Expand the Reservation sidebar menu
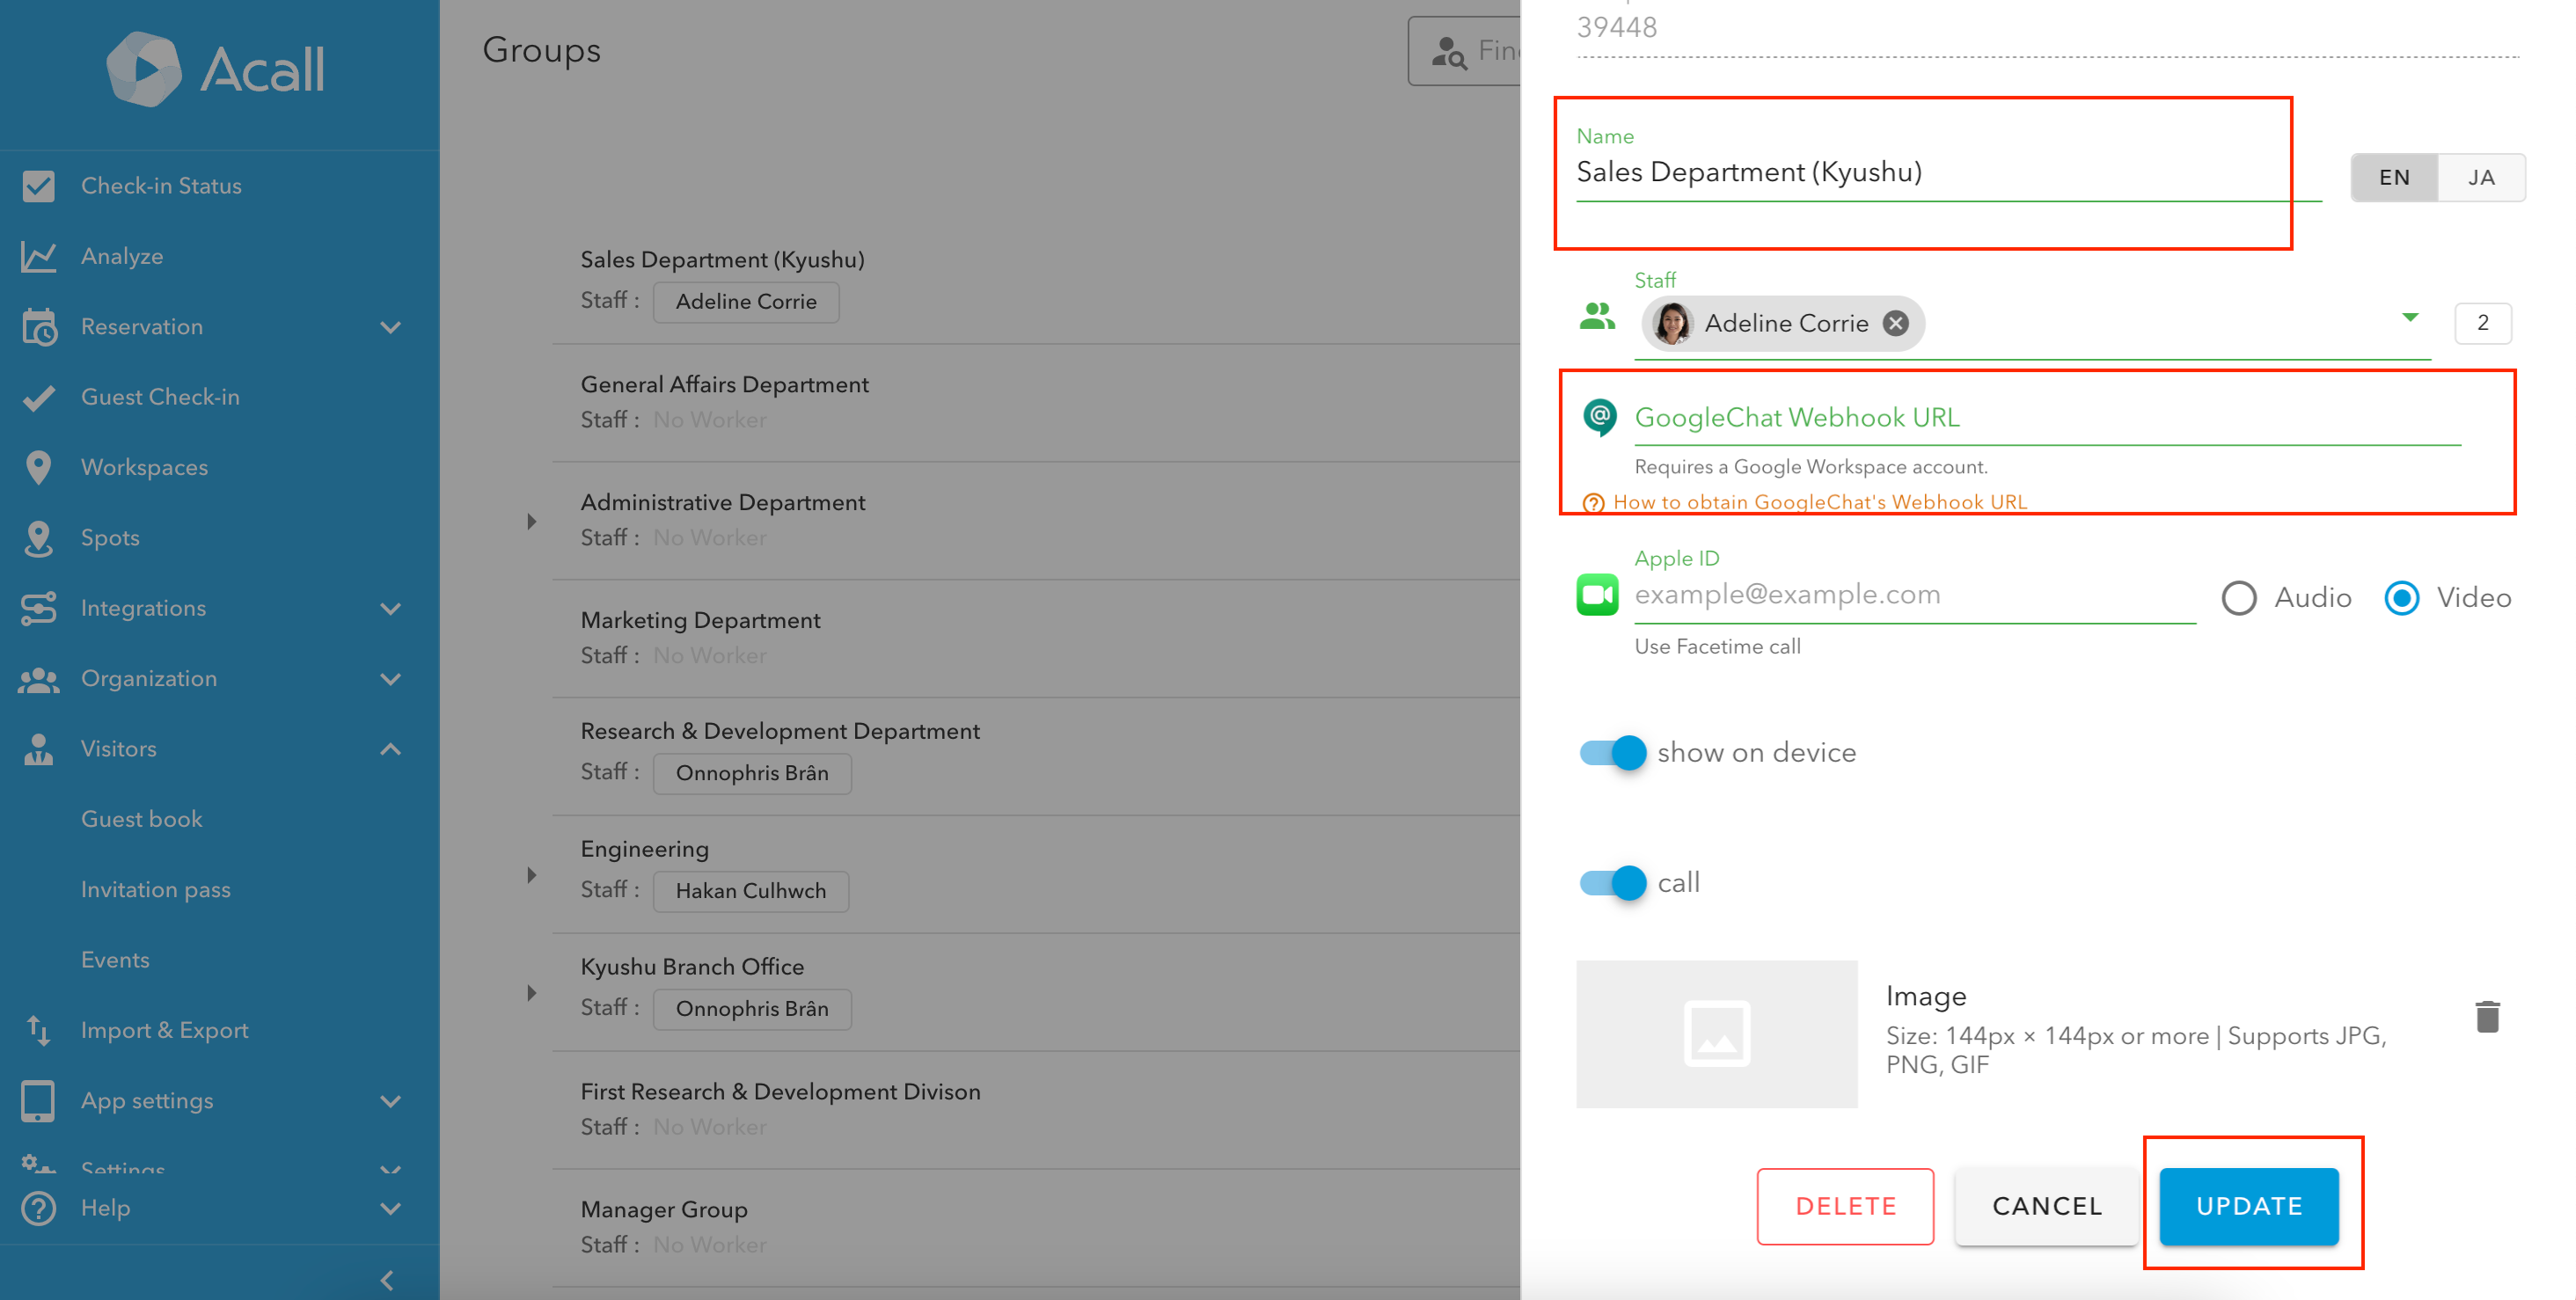The height and width of the screenshot is (1300, 2576). [390, 327]
